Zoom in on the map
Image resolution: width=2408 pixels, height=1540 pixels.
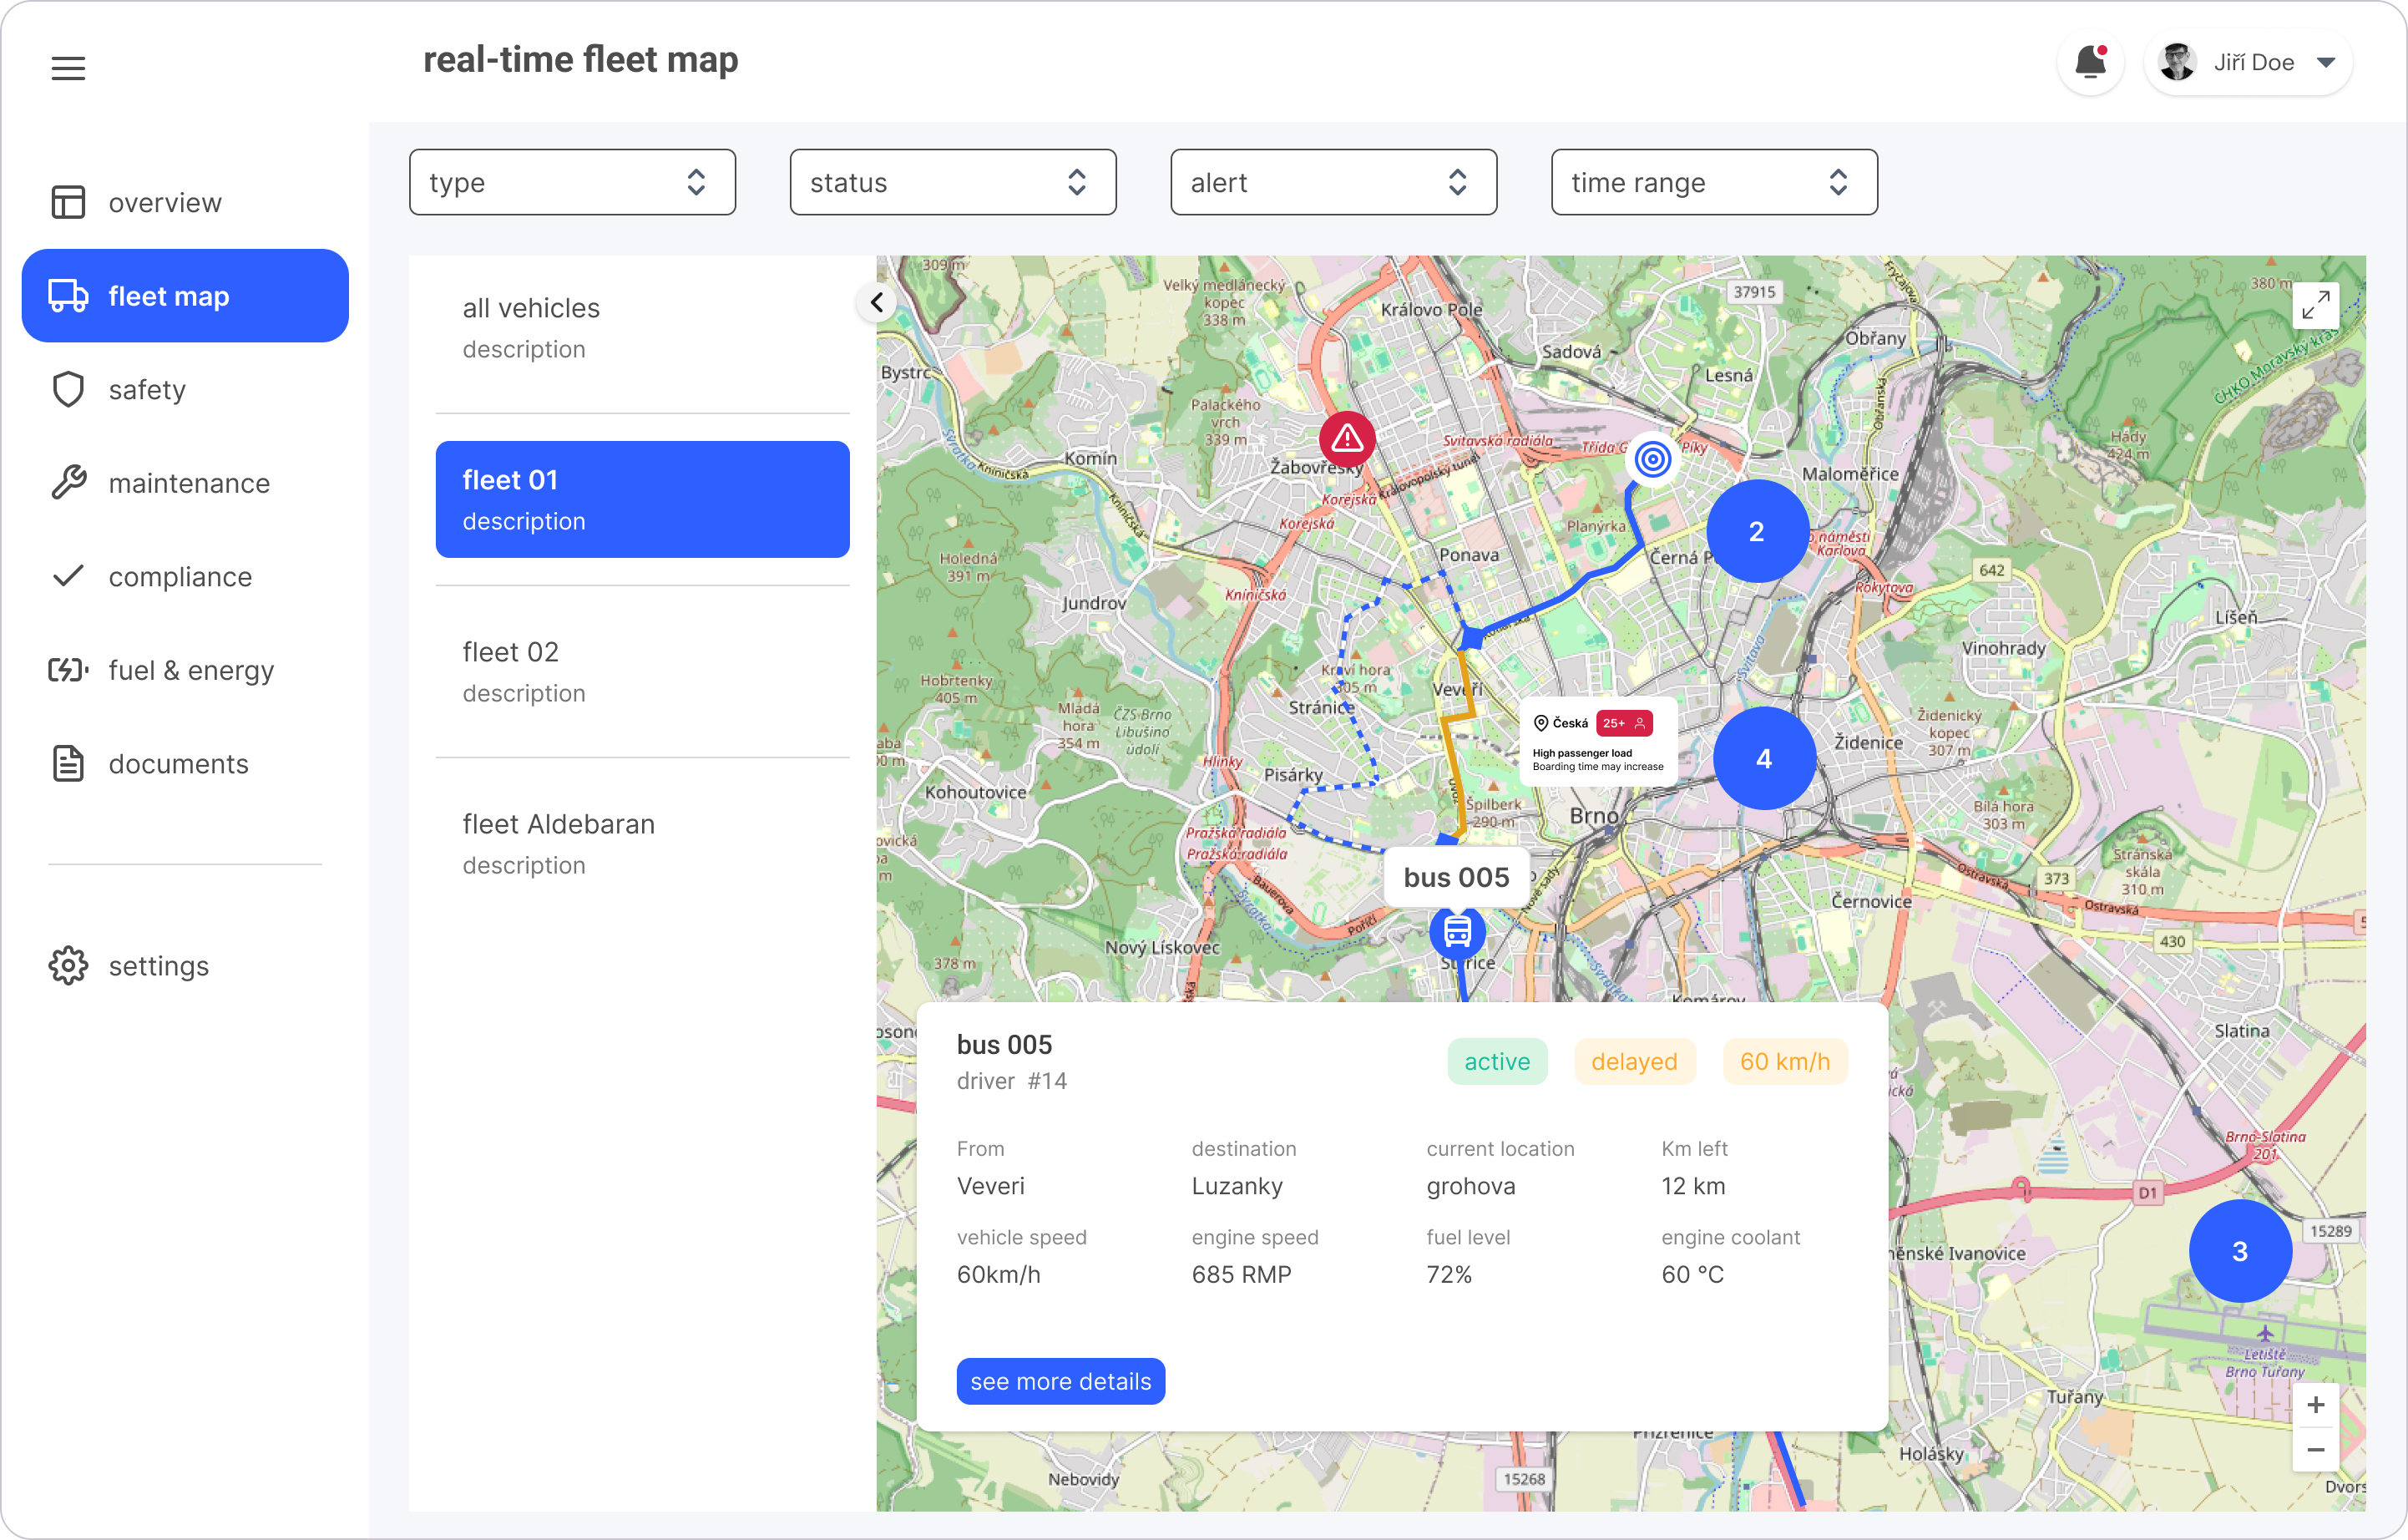click(x=2315, y=1405)
